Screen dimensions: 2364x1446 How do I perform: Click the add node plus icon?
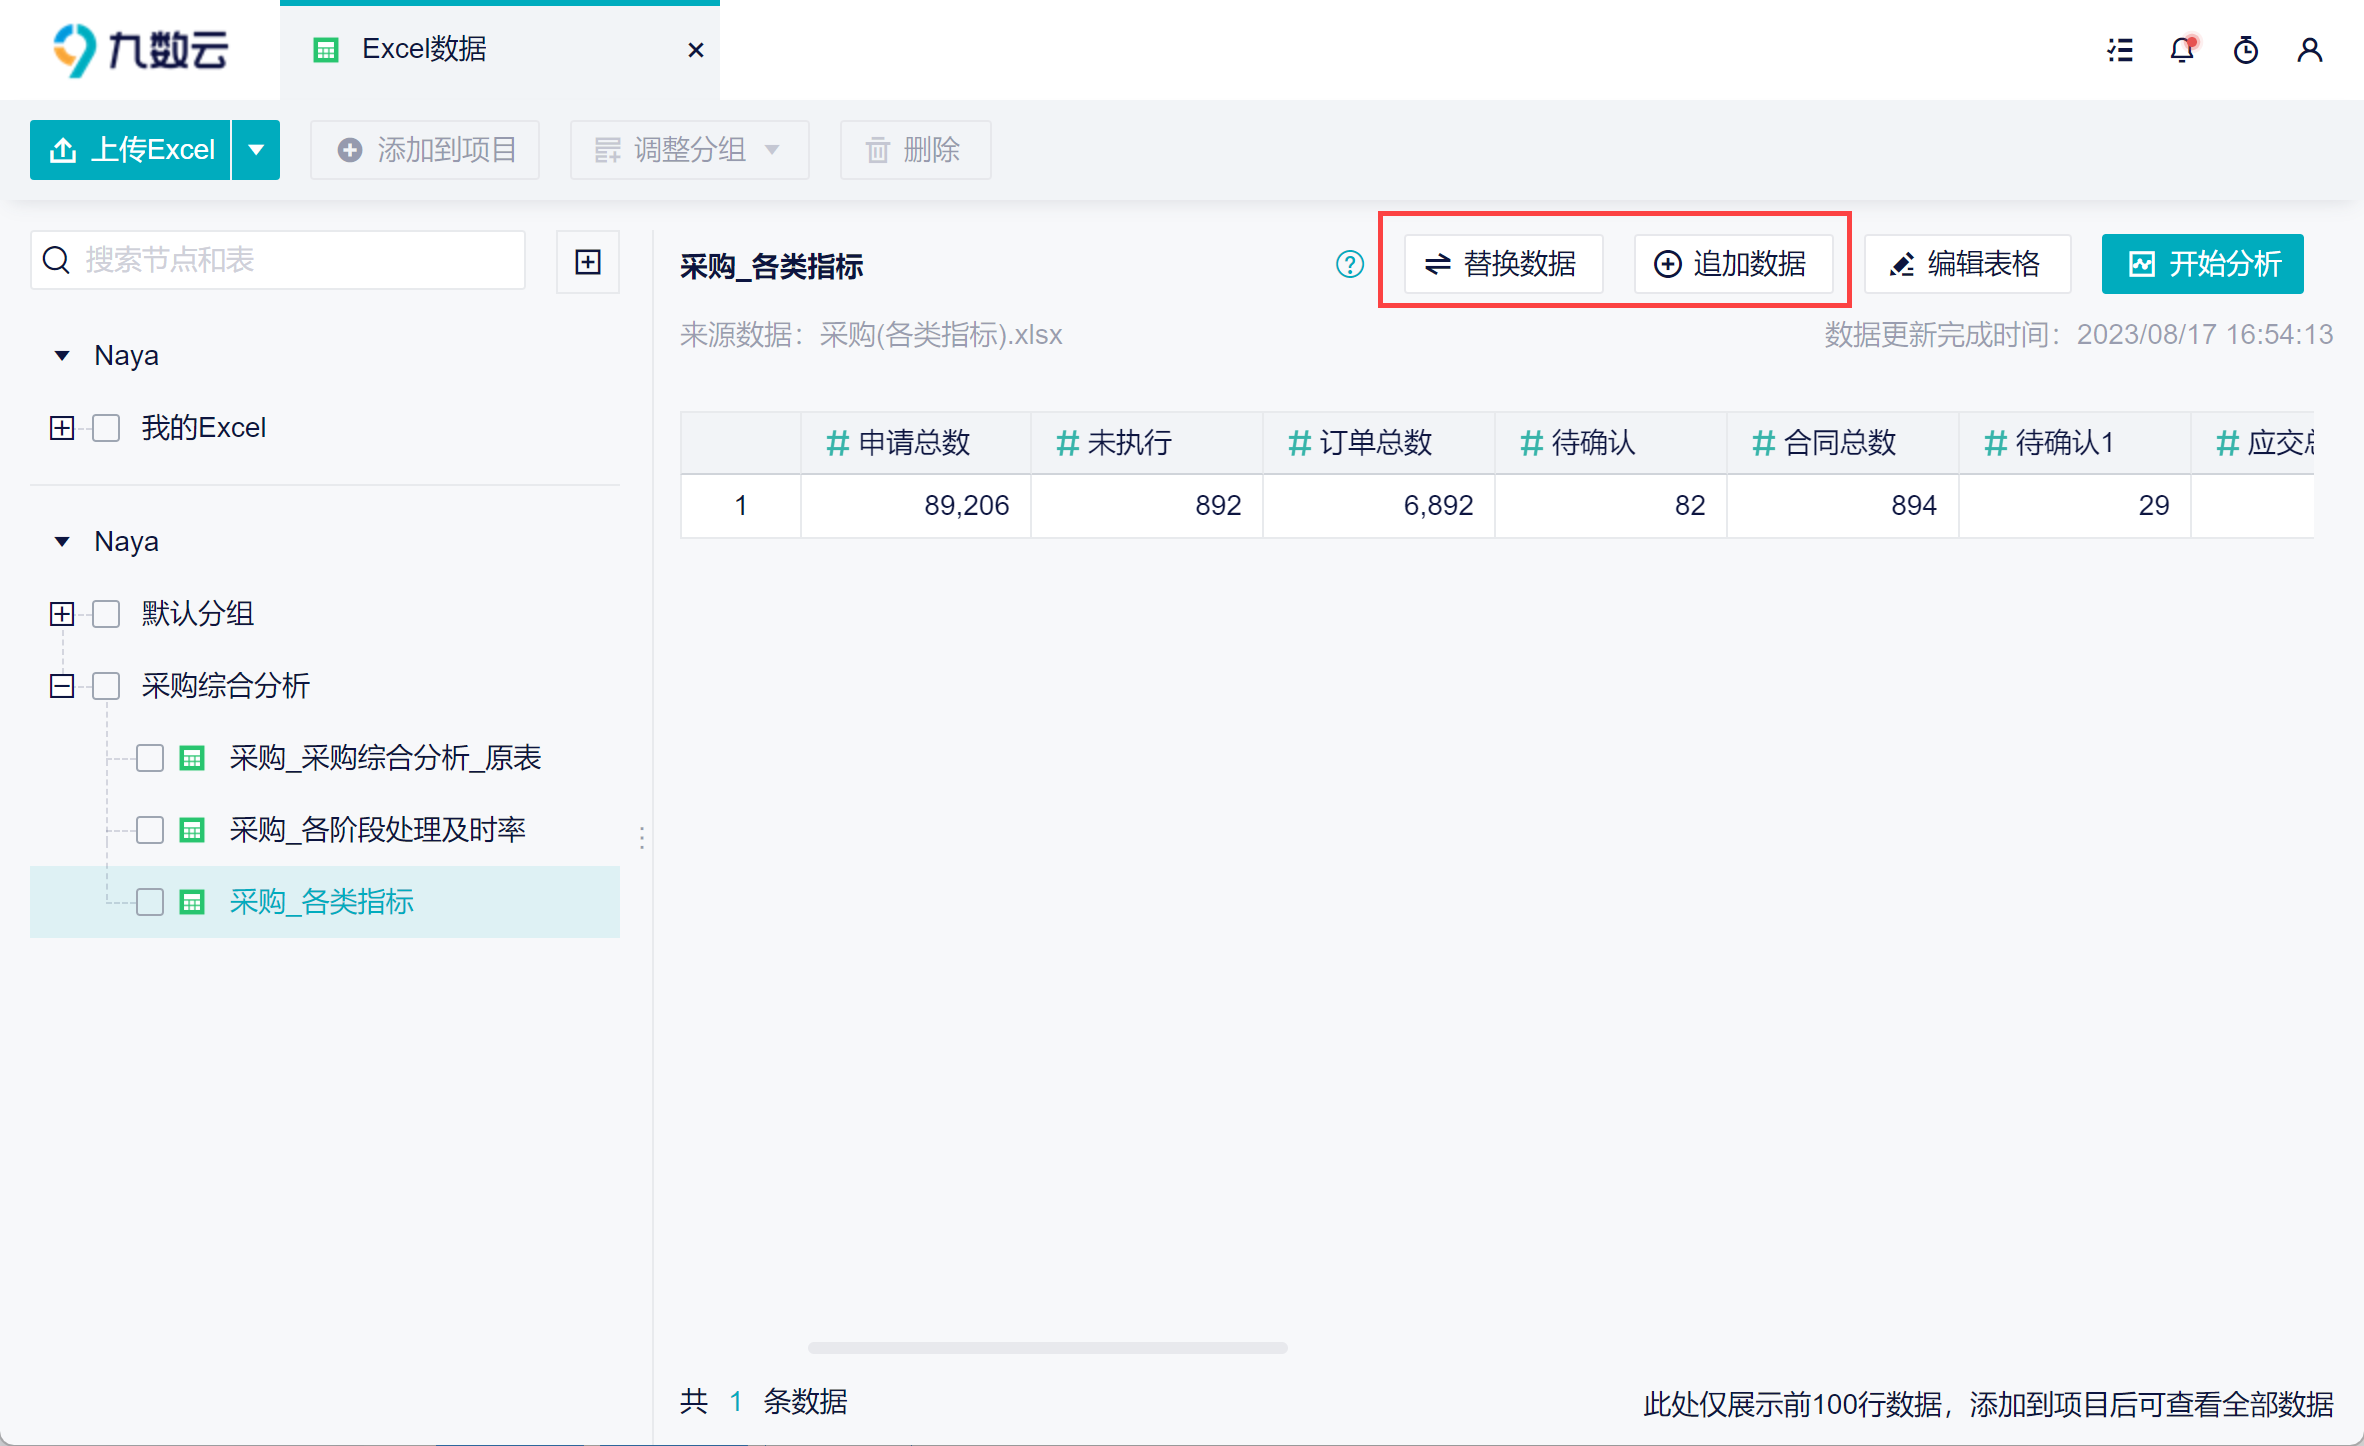point(588,262)
